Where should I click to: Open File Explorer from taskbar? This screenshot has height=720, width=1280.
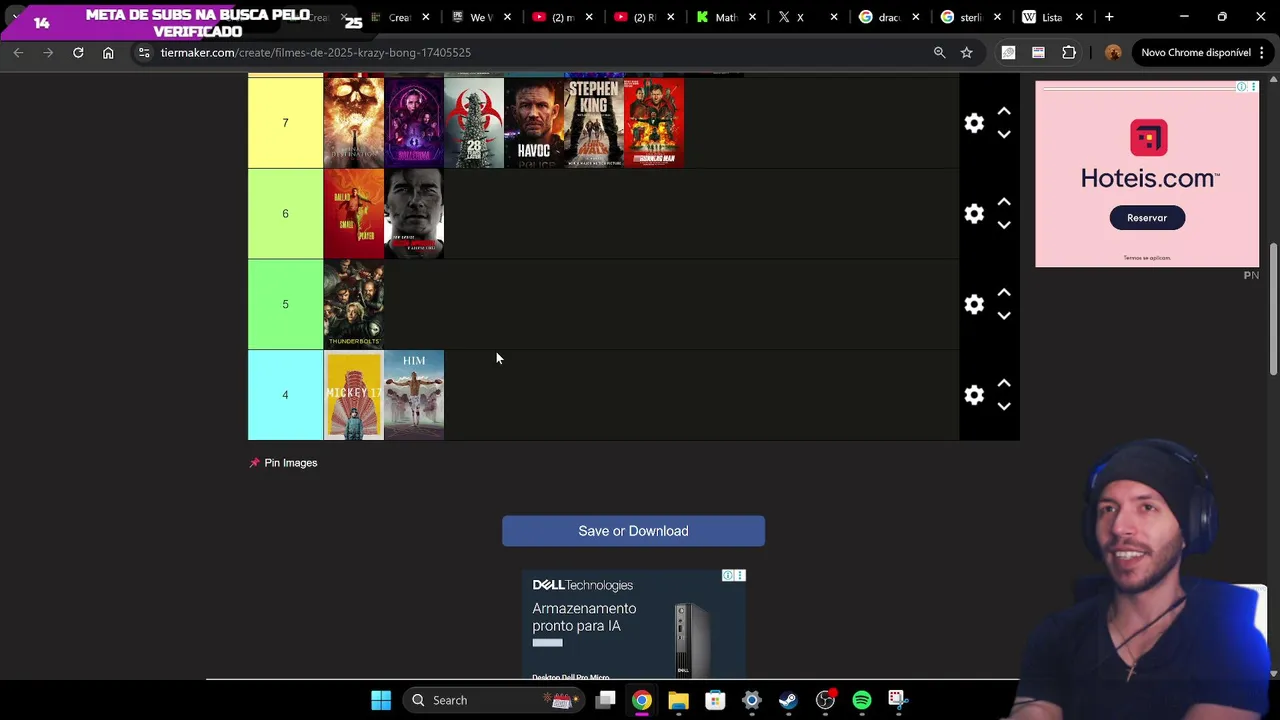[678, 700]
